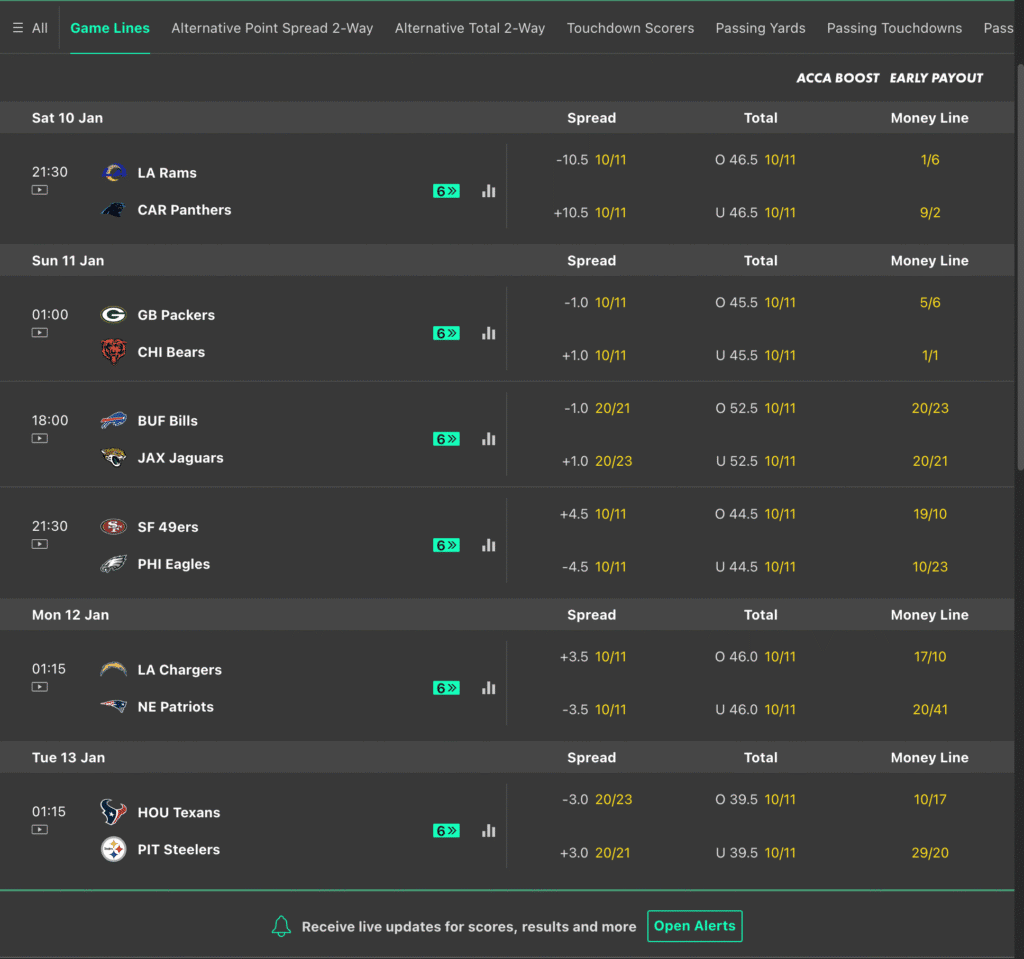Select Over 45.5 total for Packers game
Image resolution: width=1024 pixels, height=959 pixels.
click(x=756, y=302)
